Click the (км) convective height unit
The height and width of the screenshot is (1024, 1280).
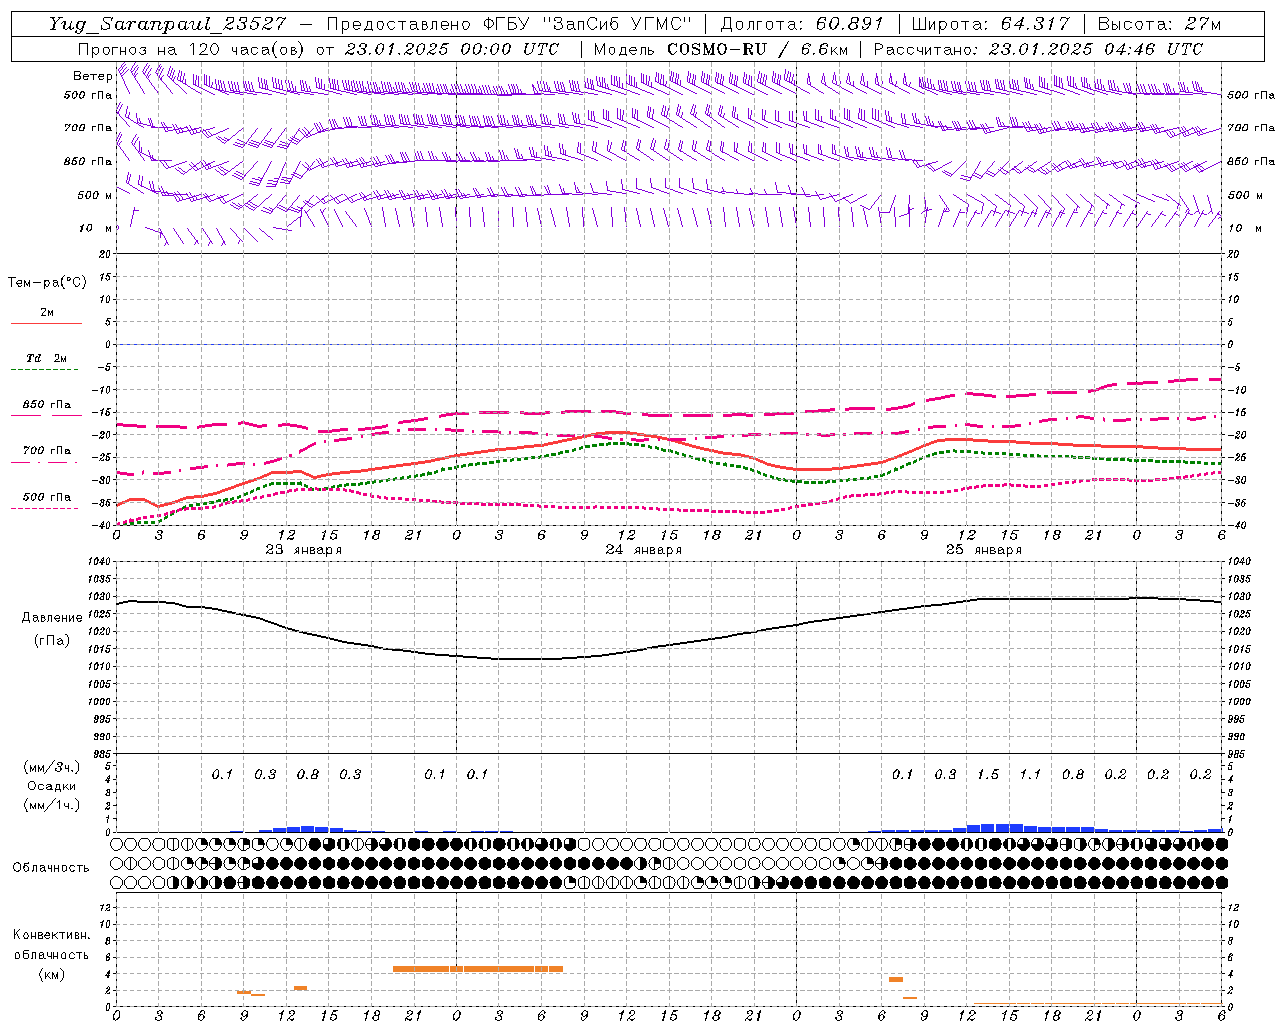pyautogui.click(x=52, y=974)
